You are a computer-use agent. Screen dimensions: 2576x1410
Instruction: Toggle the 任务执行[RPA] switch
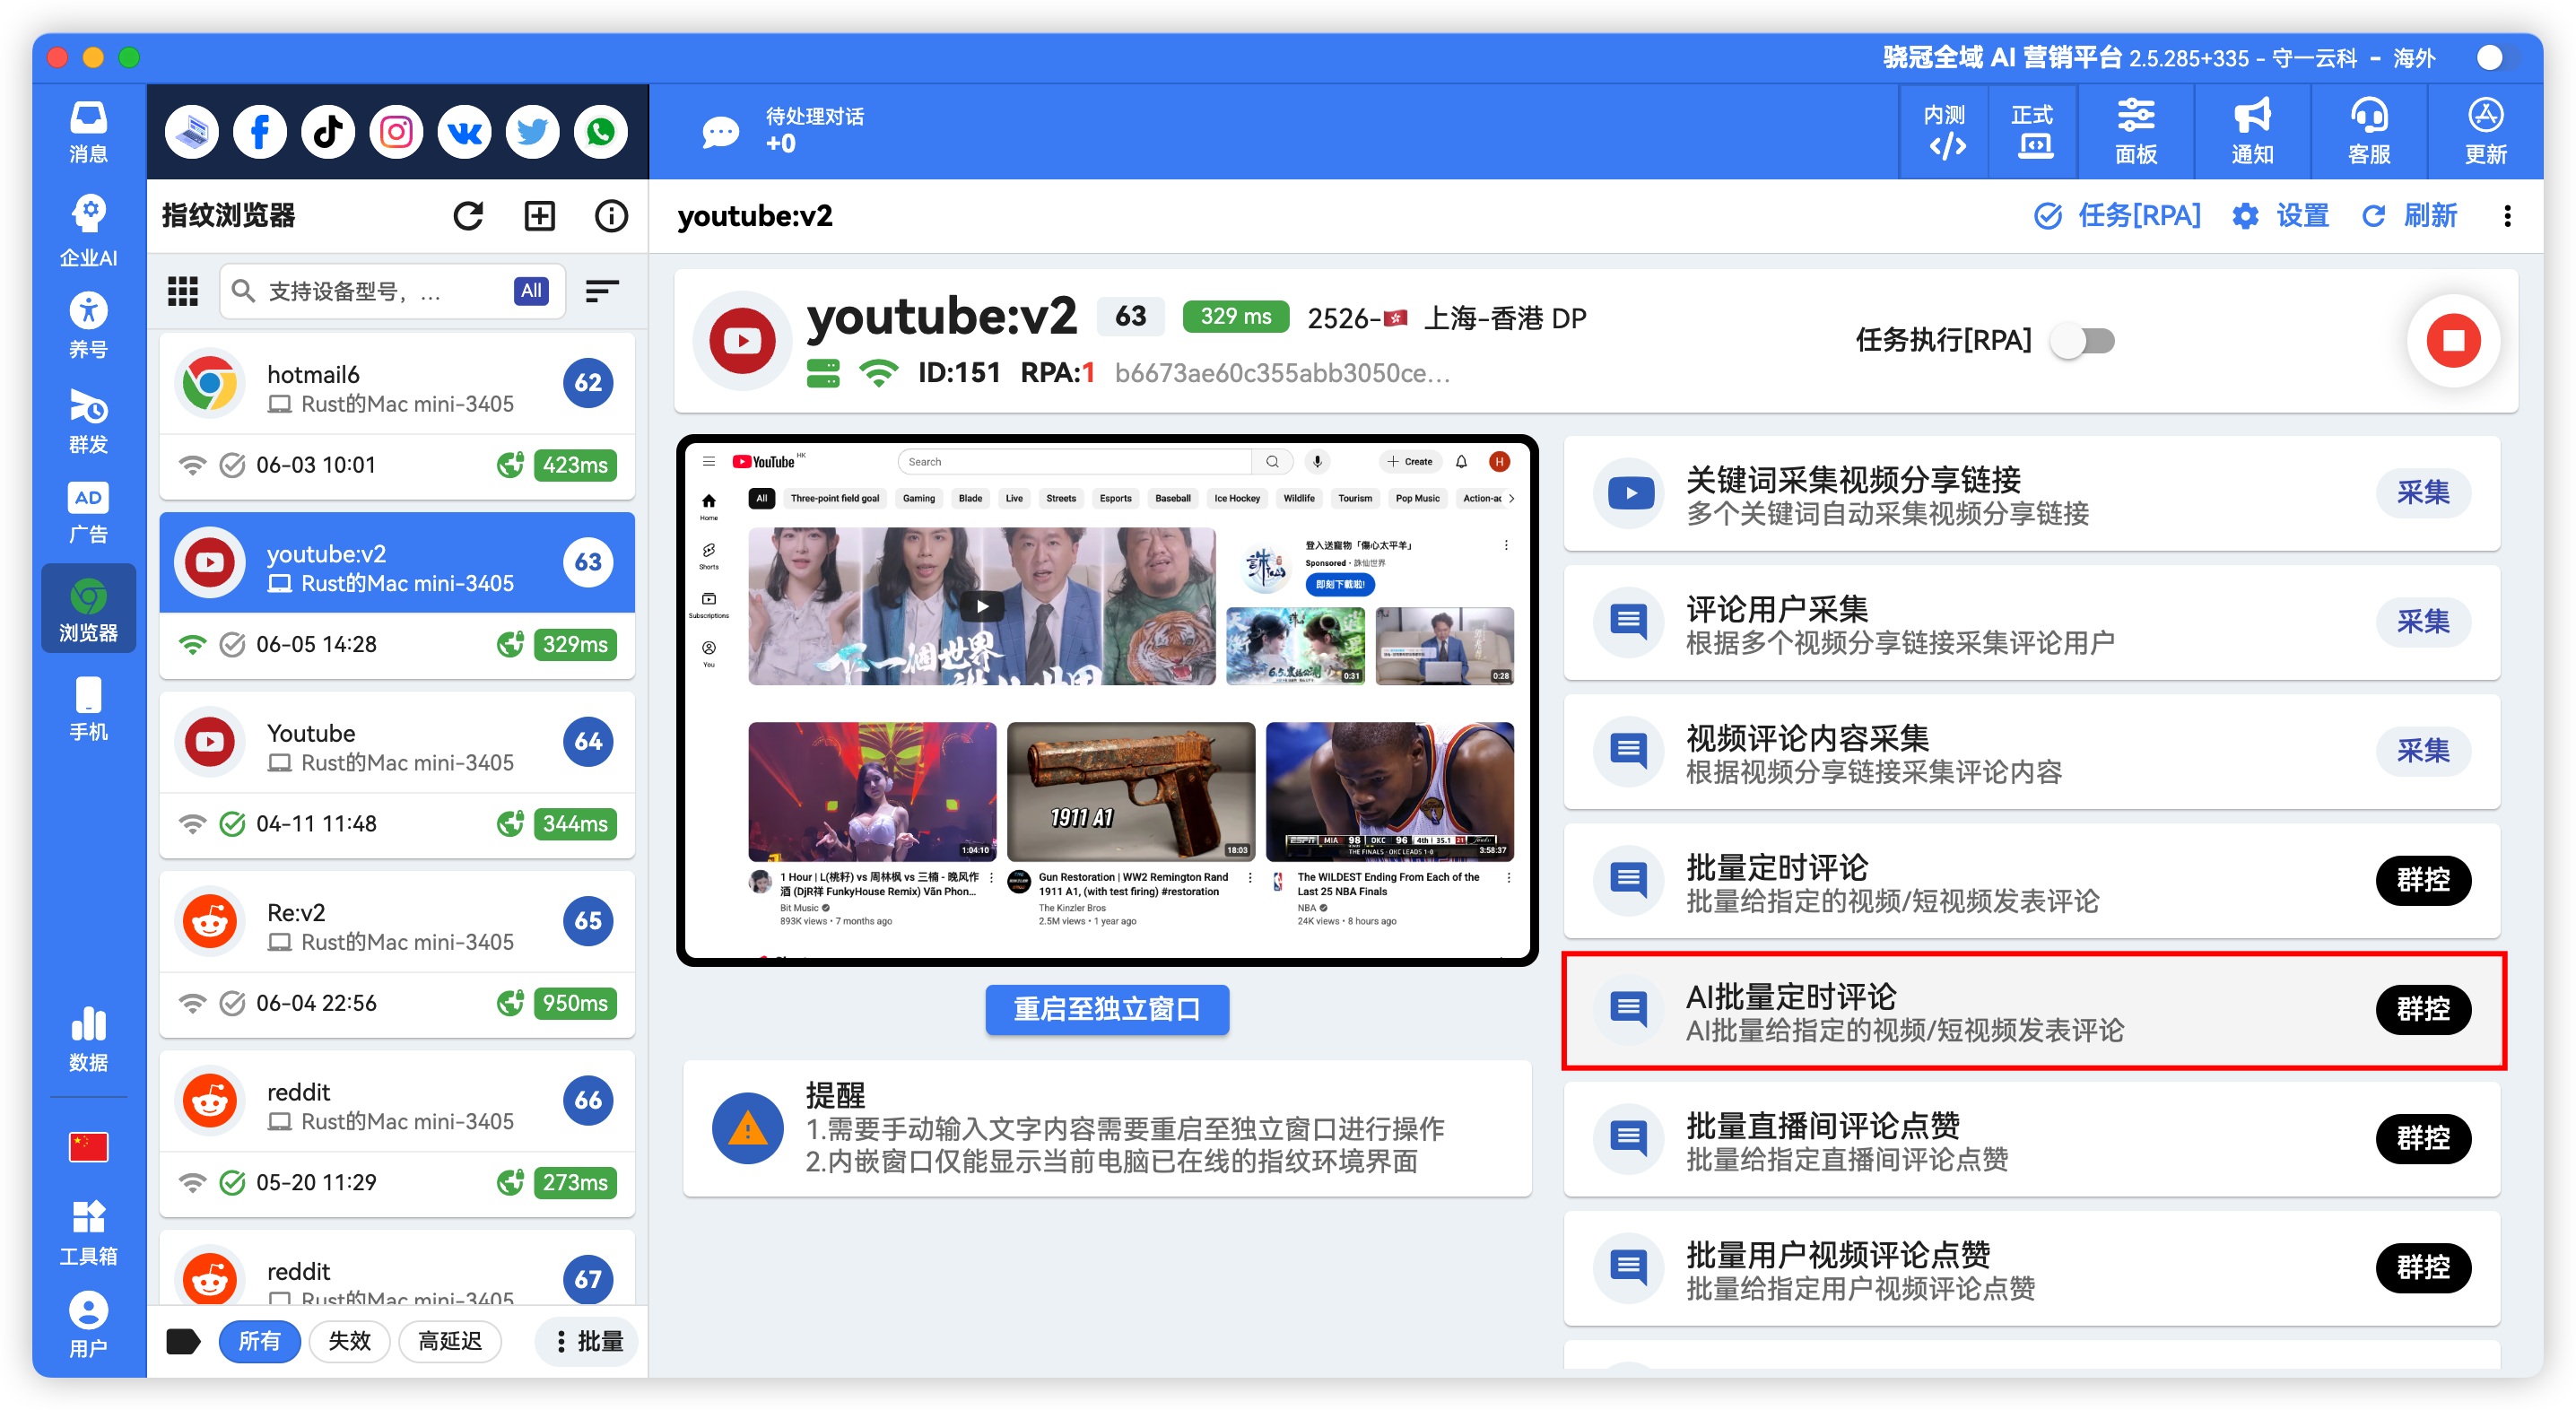(x=2084, y=341)
